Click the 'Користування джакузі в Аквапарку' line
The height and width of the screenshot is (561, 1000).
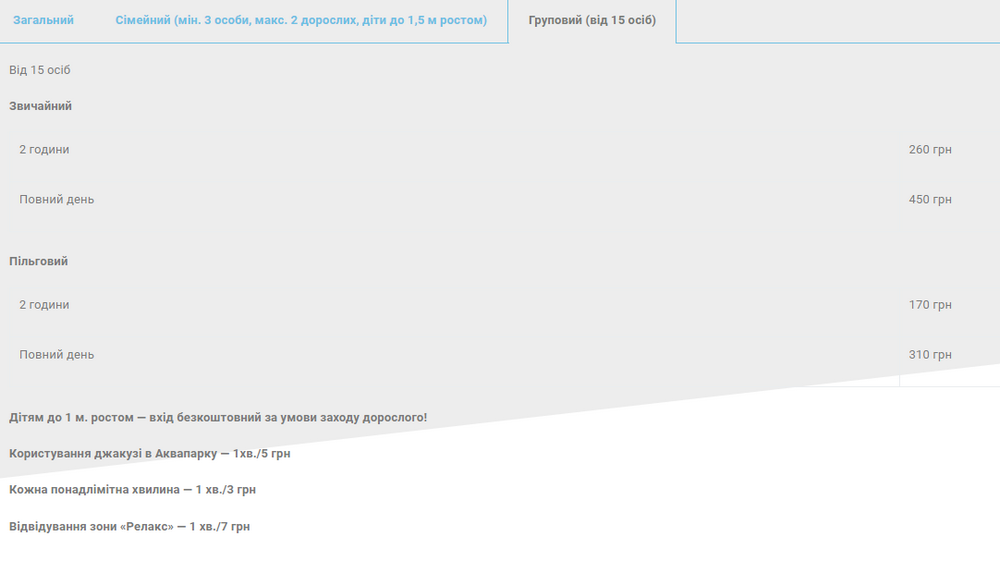click(x=112, y=454)
